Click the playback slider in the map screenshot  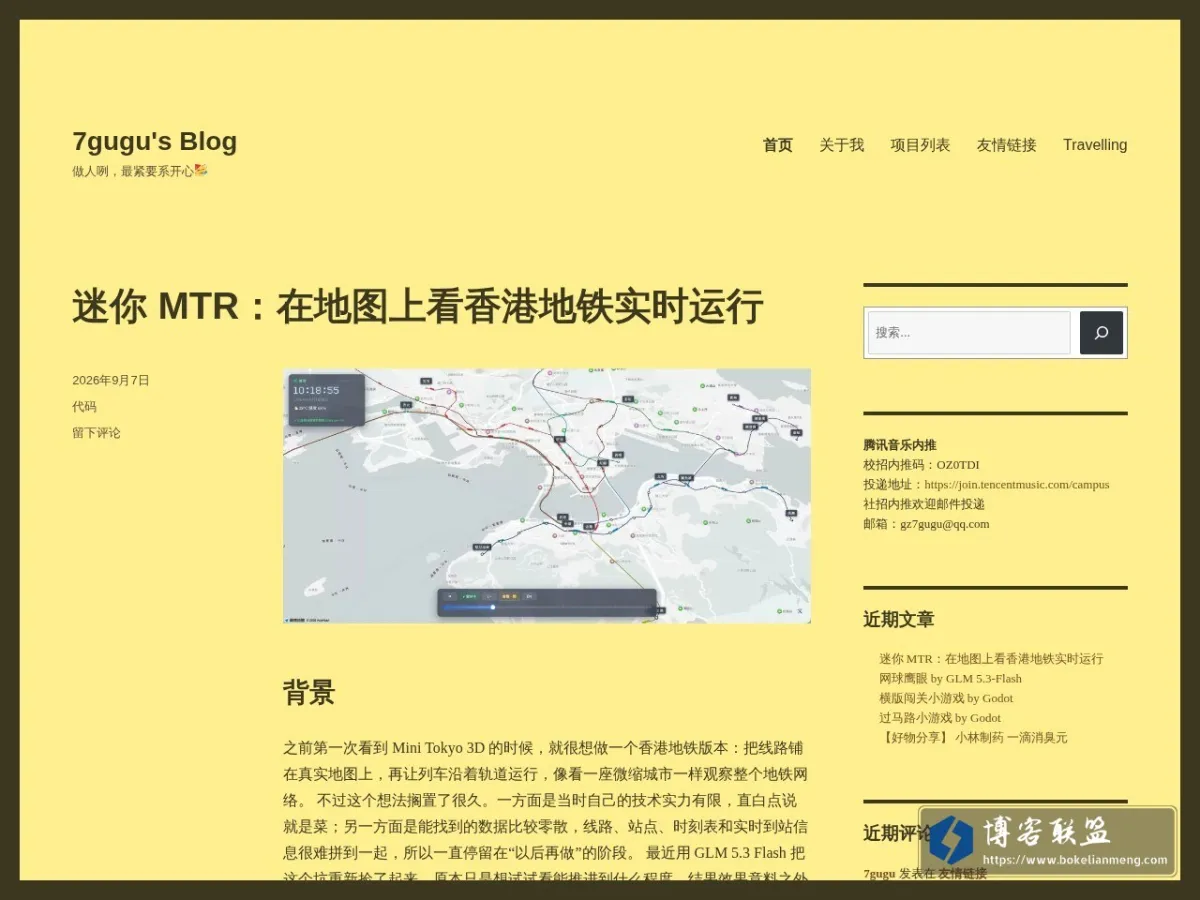point(545,607)
